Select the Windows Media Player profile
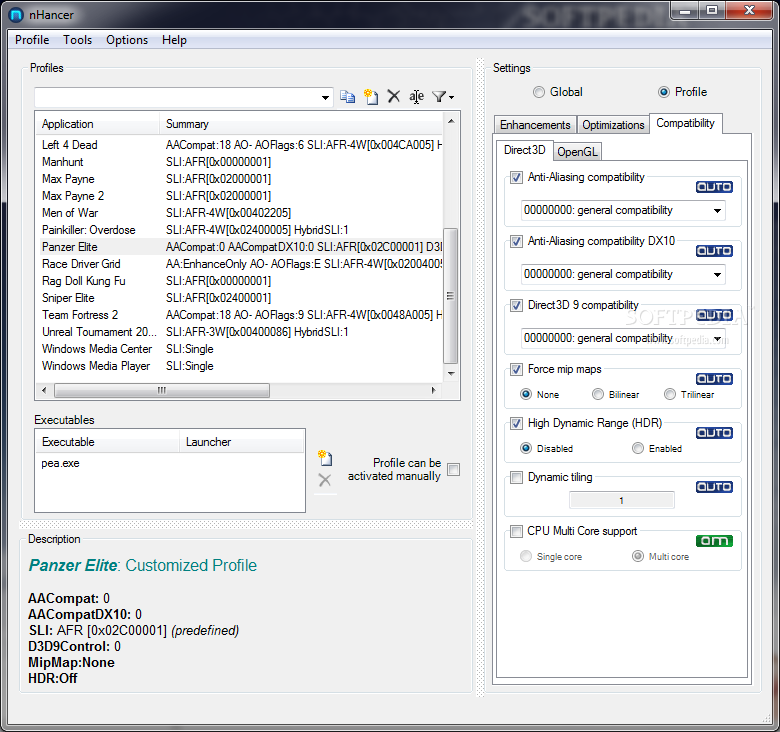The height and width of the screenshot is (732, 780). (x=239, y=366)
